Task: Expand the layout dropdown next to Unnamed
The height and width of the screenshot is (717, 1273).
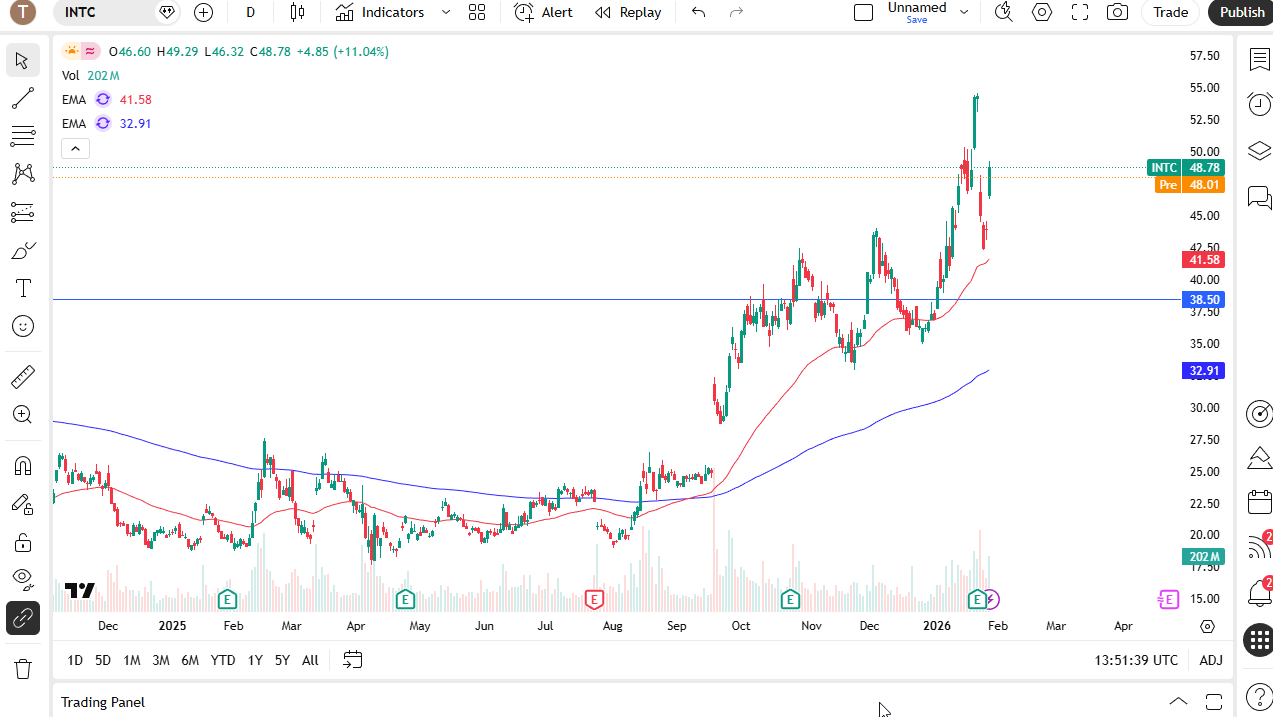Action: tap(964, 12)
